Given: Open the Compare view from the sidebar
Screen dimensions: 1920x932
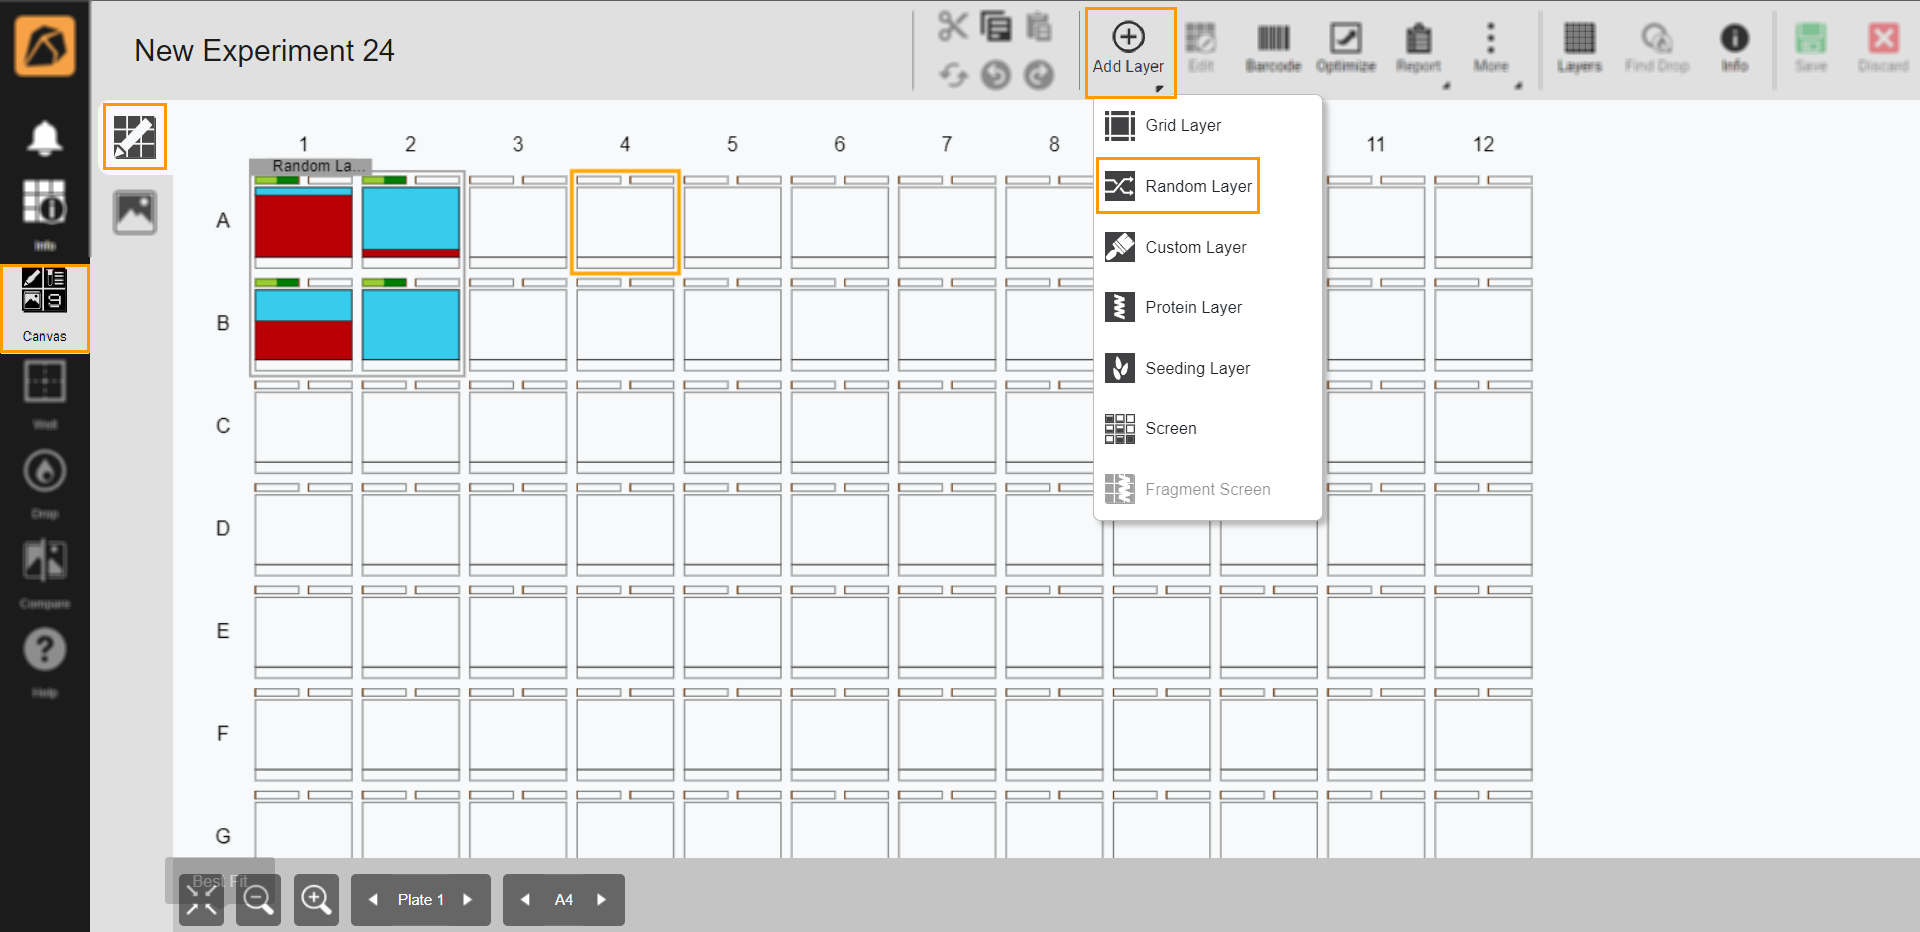Looking at the screenshot, I should point(44,560).
